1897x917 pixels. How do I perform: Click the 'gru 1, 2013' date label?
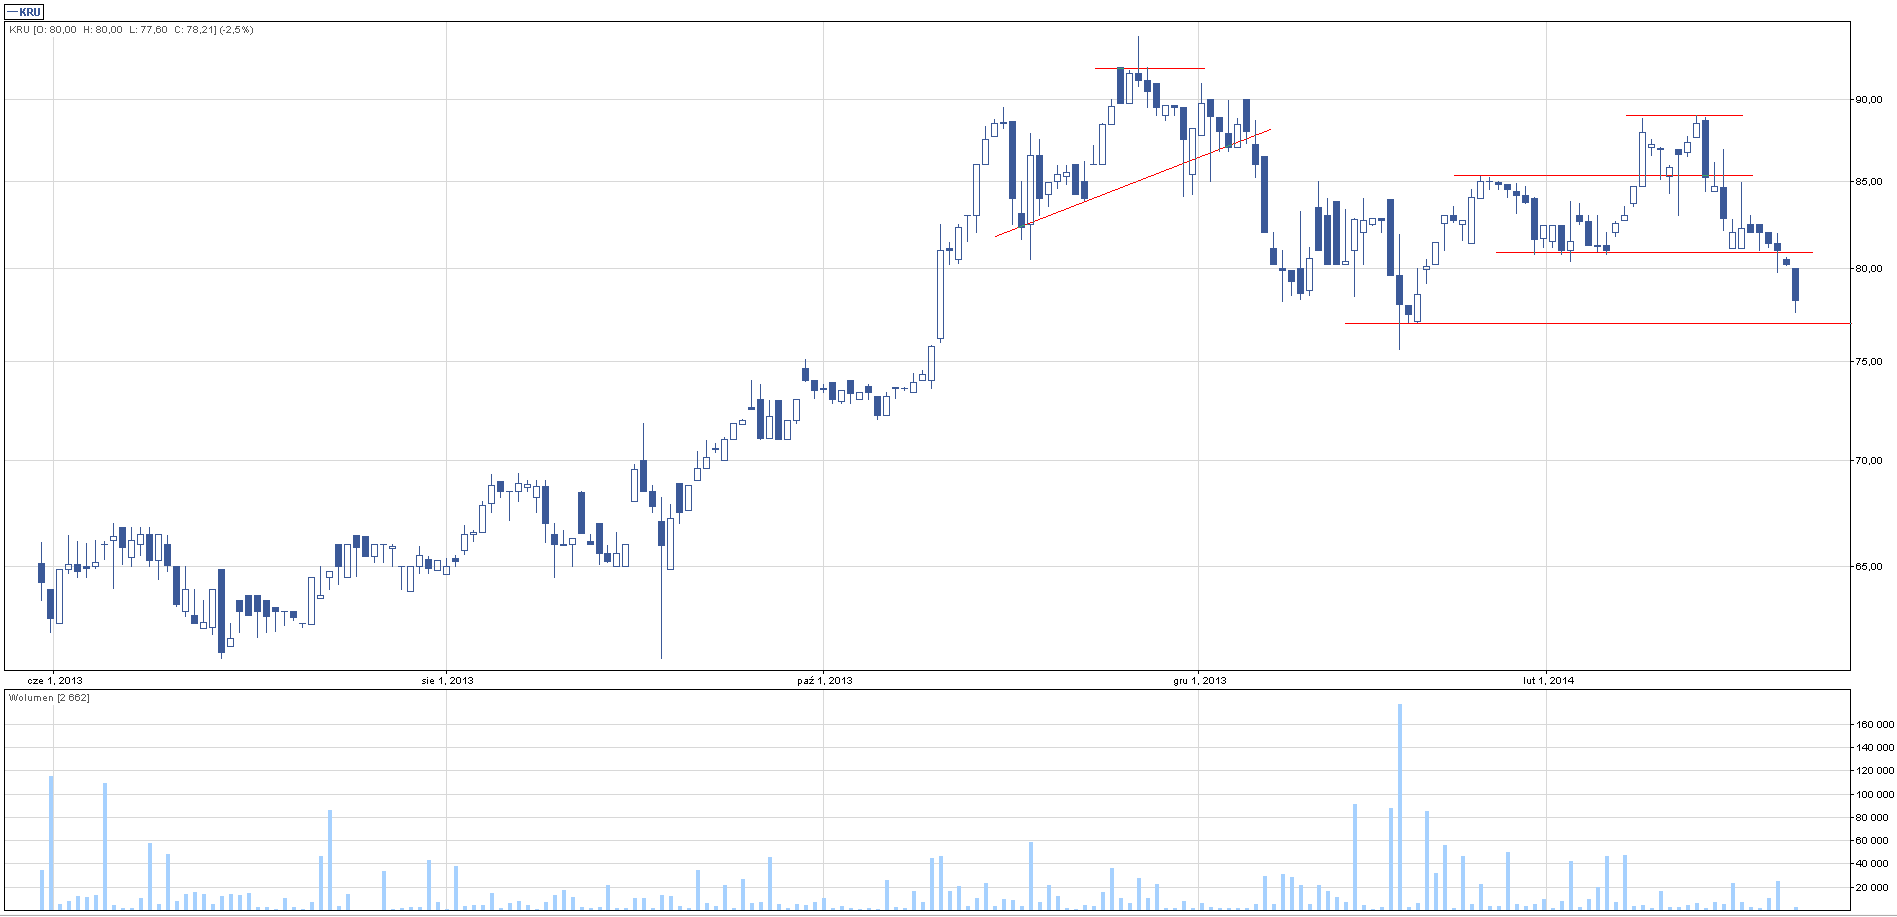1199,681
